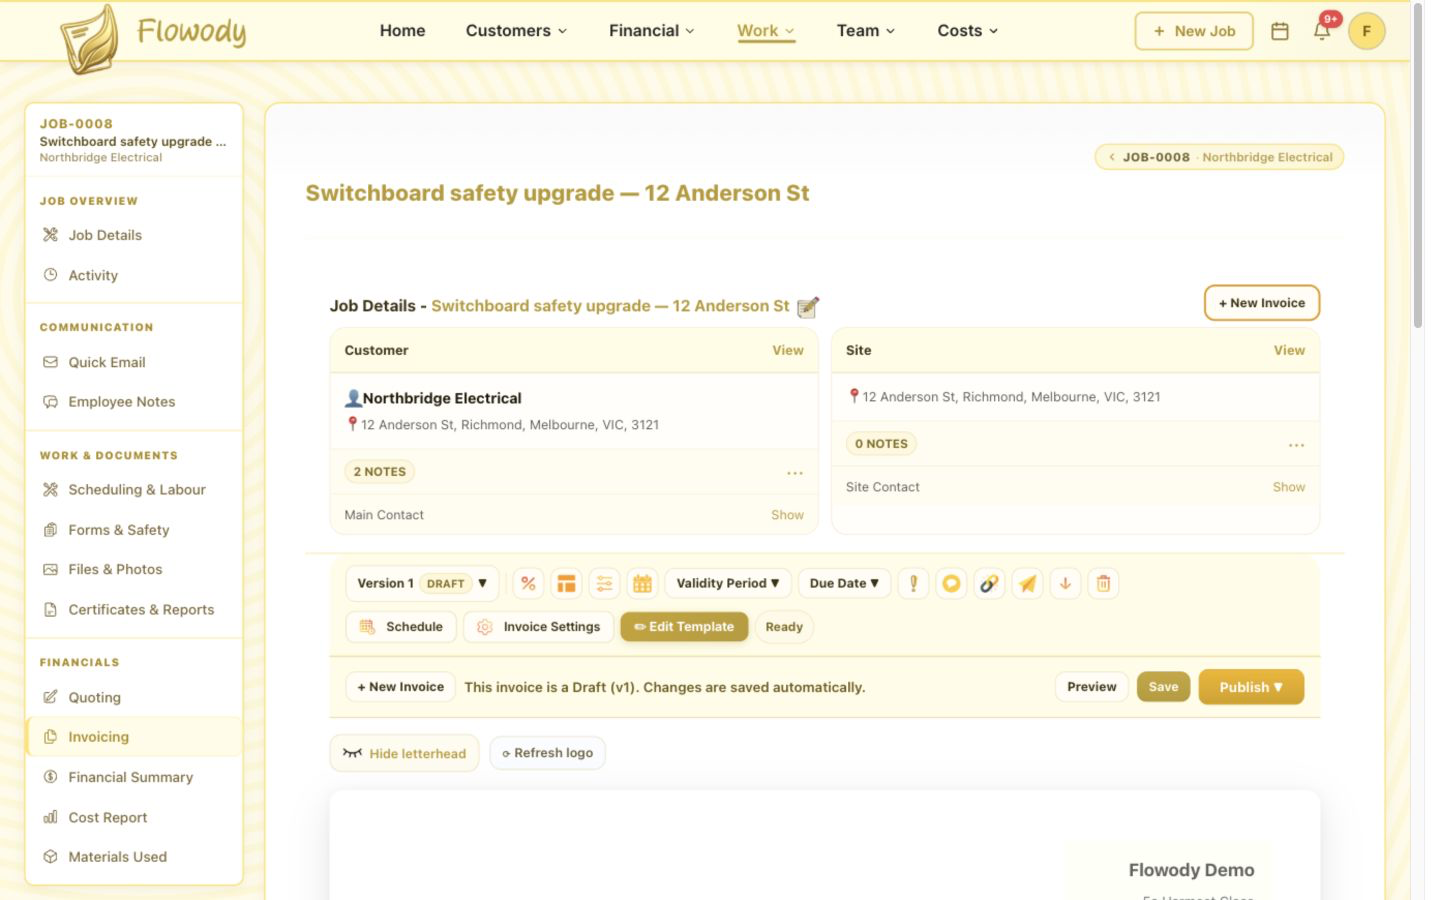Image resolution: width=1440 pixels, height=900 pixels.
Task: Expand the Costs menu
Action: (x=967, y=31)
